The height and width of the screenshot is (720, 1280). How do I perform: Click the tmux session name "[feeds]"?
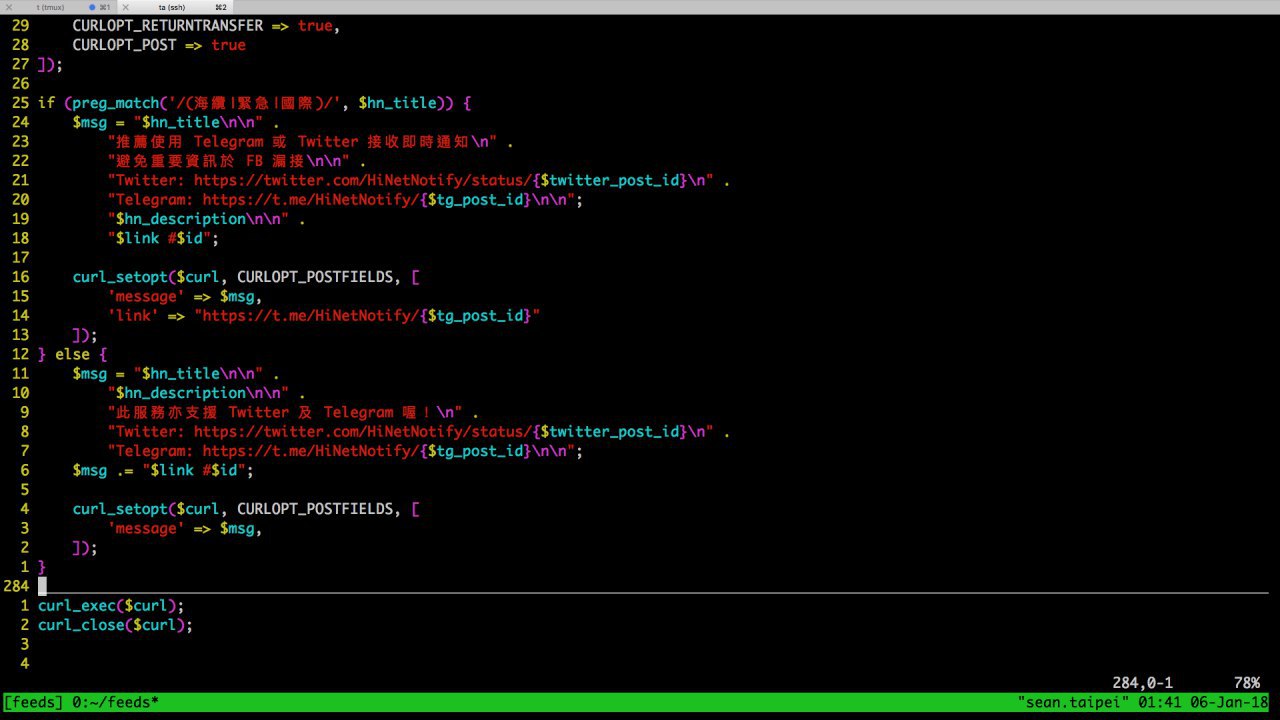[x=34, y=702]
